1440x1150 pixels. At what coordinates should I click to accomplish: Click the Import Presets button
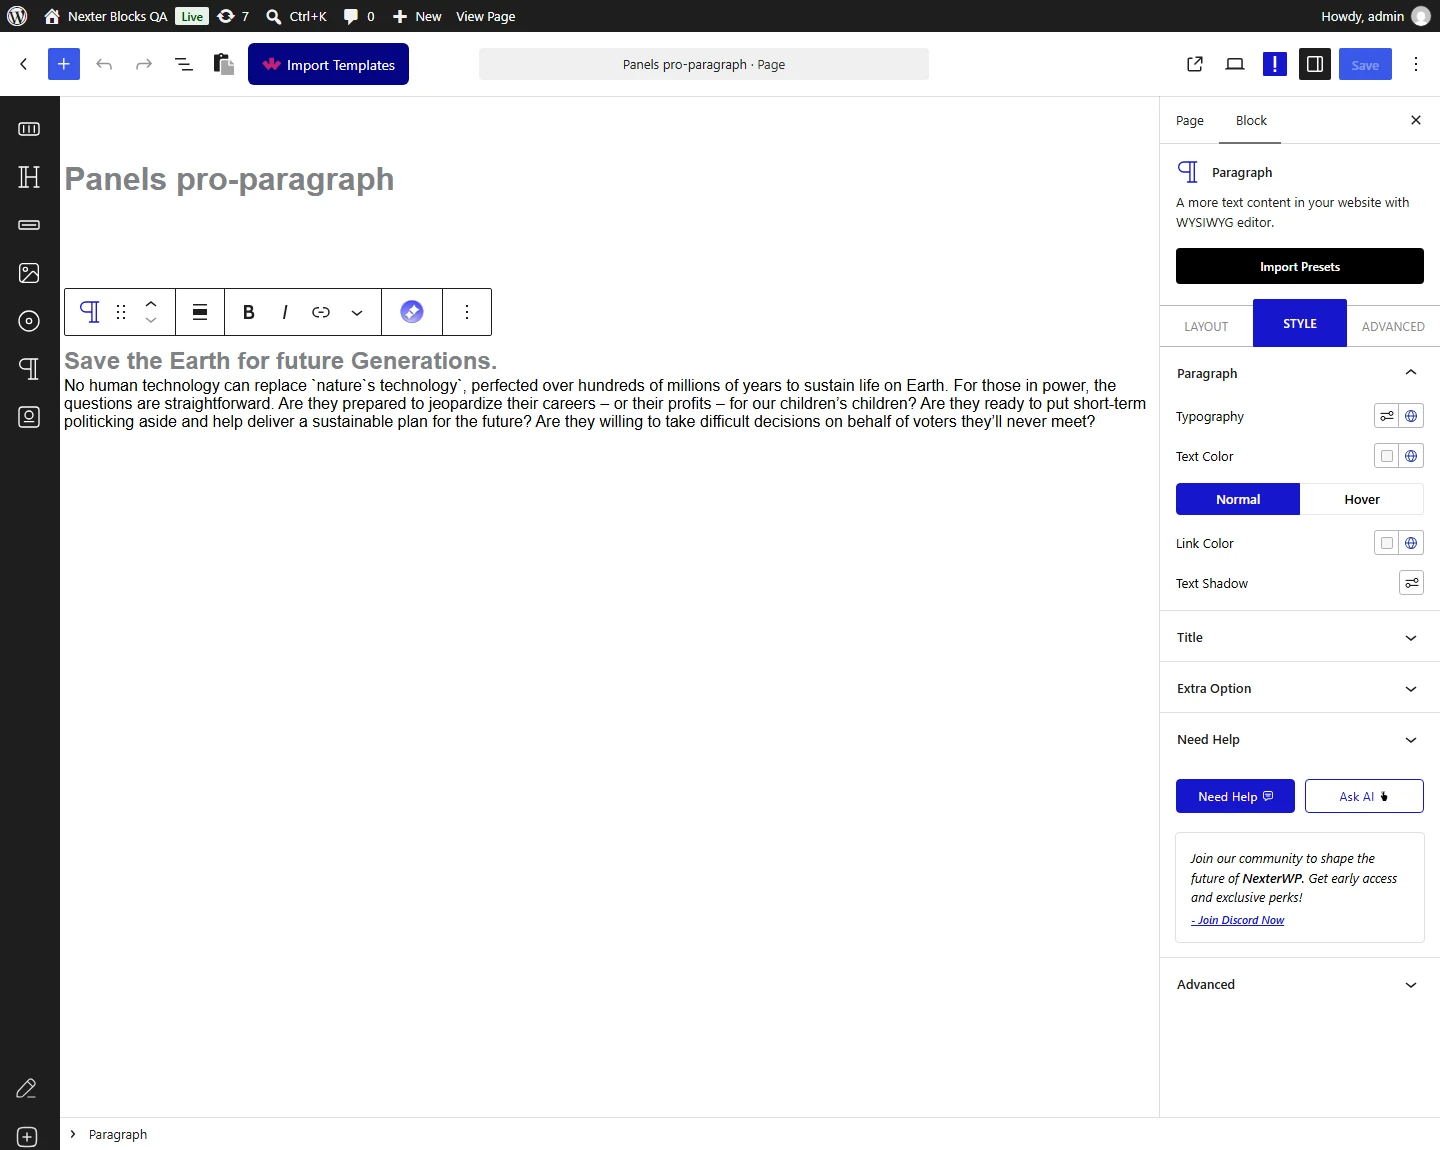click(1300, 266)
